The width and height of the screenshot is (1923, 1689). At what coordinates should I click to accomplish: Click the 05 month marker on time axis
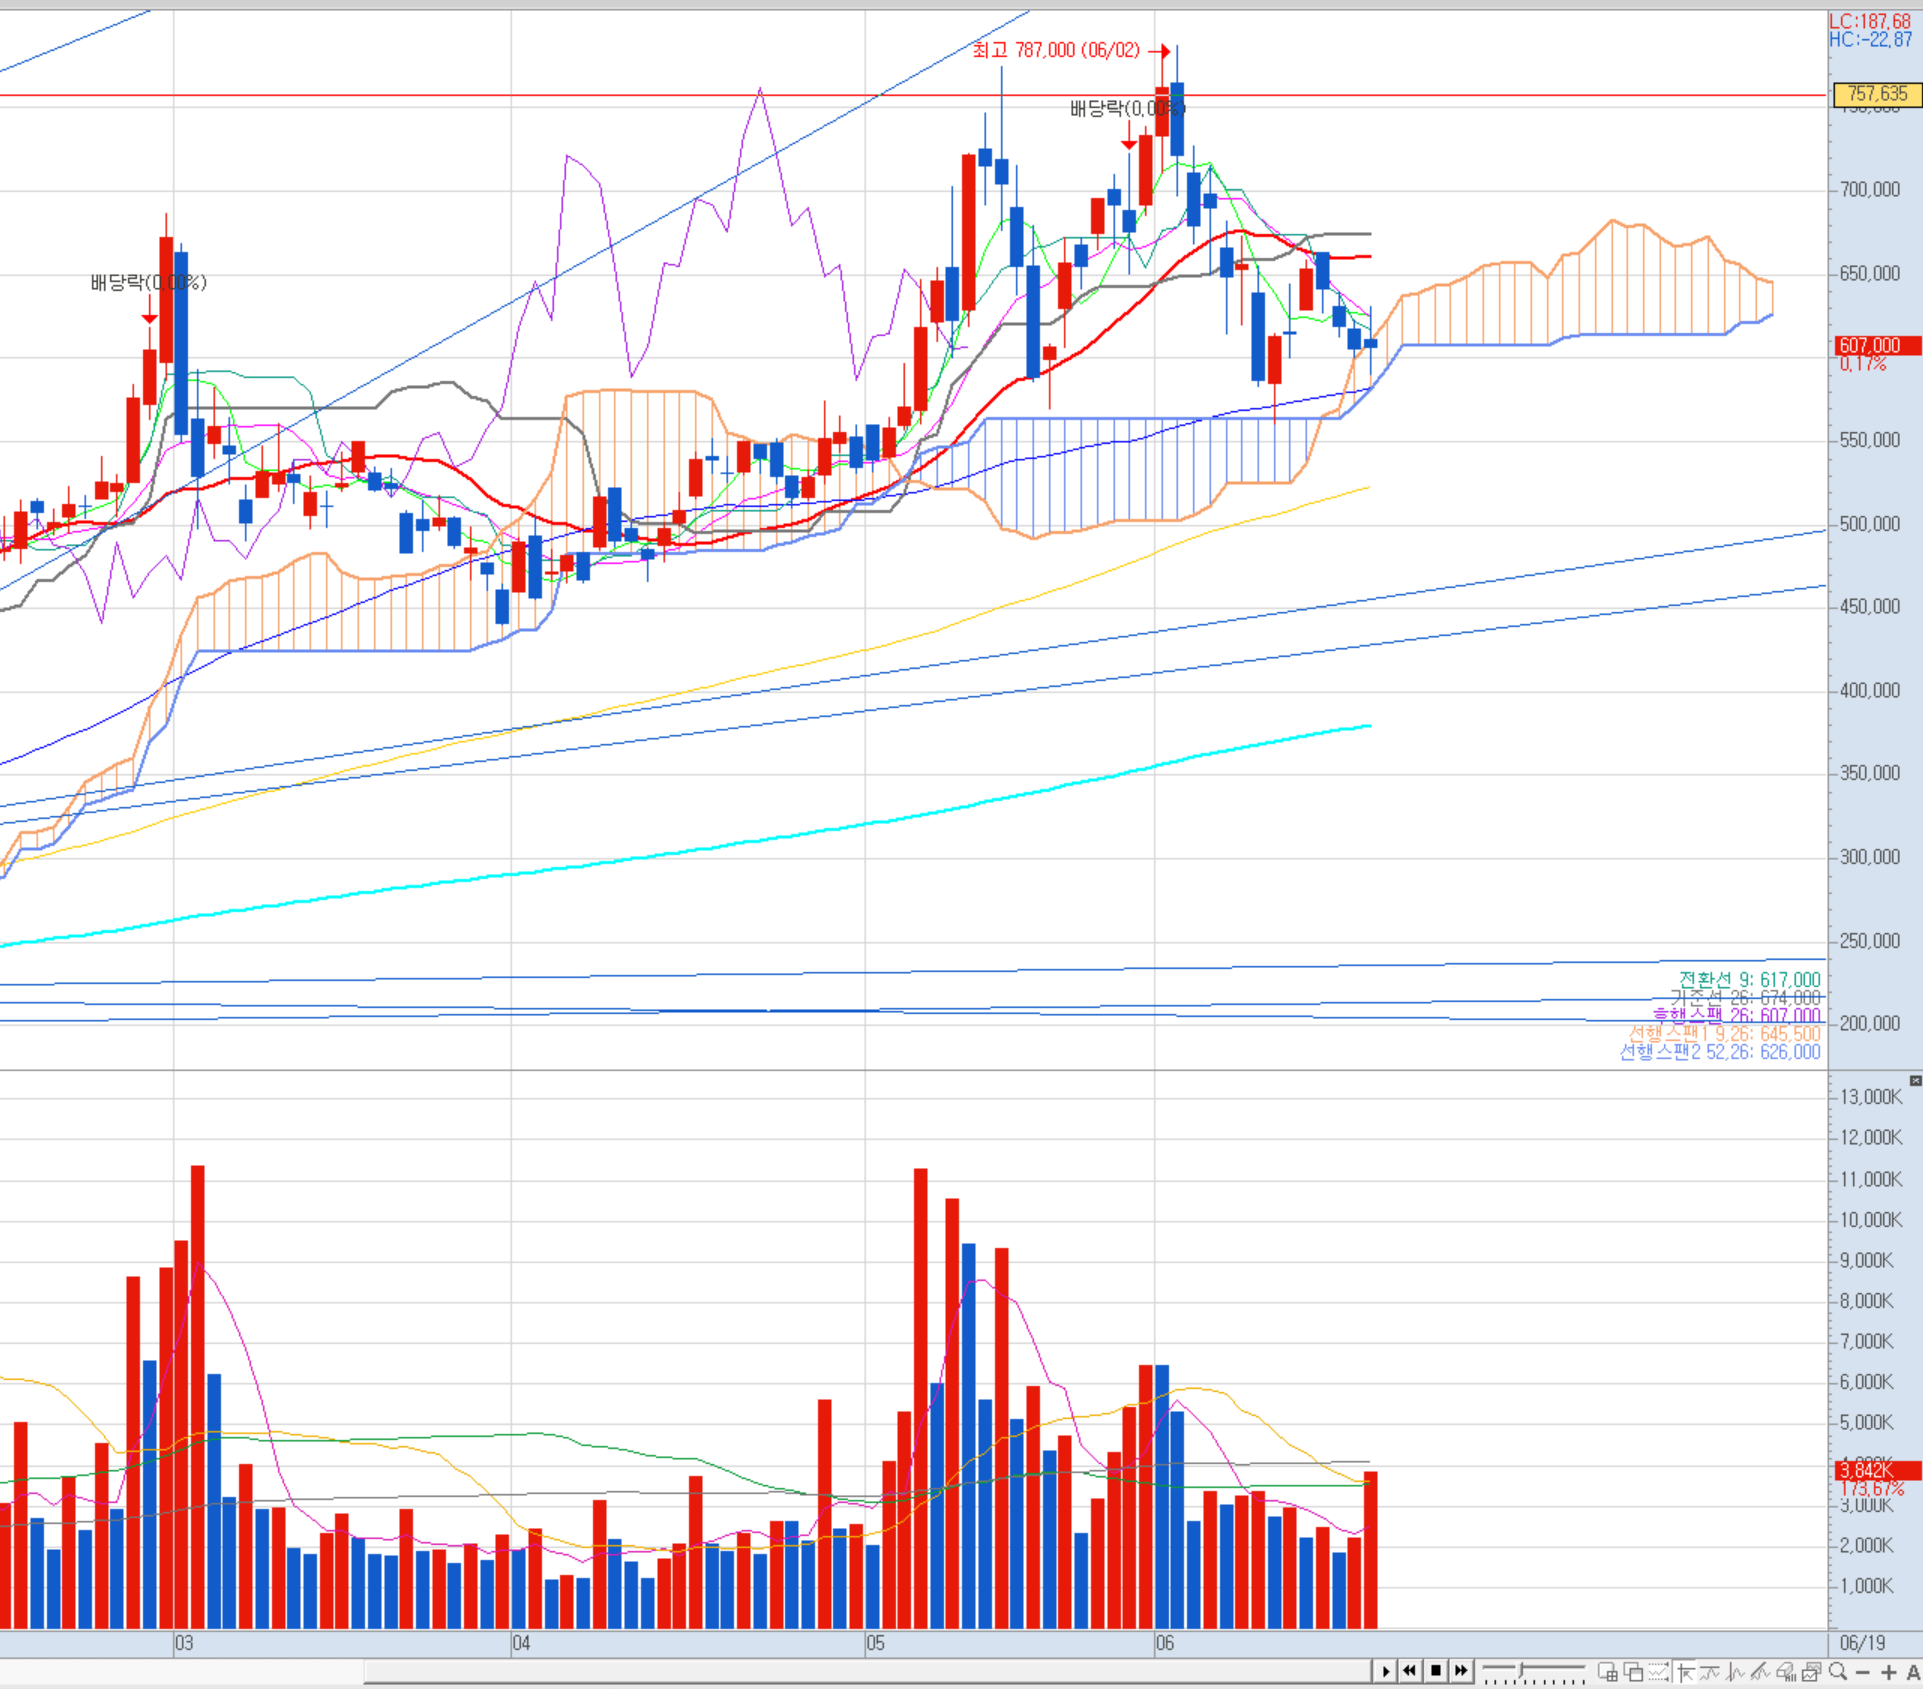click(875, 1643)
